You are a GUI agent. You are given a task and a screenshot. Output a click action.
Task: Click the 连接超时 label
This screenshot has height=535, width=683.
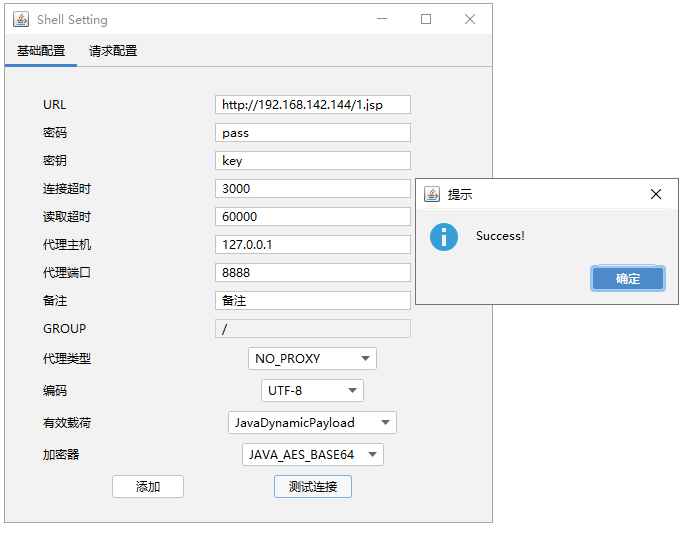(67, 189)
